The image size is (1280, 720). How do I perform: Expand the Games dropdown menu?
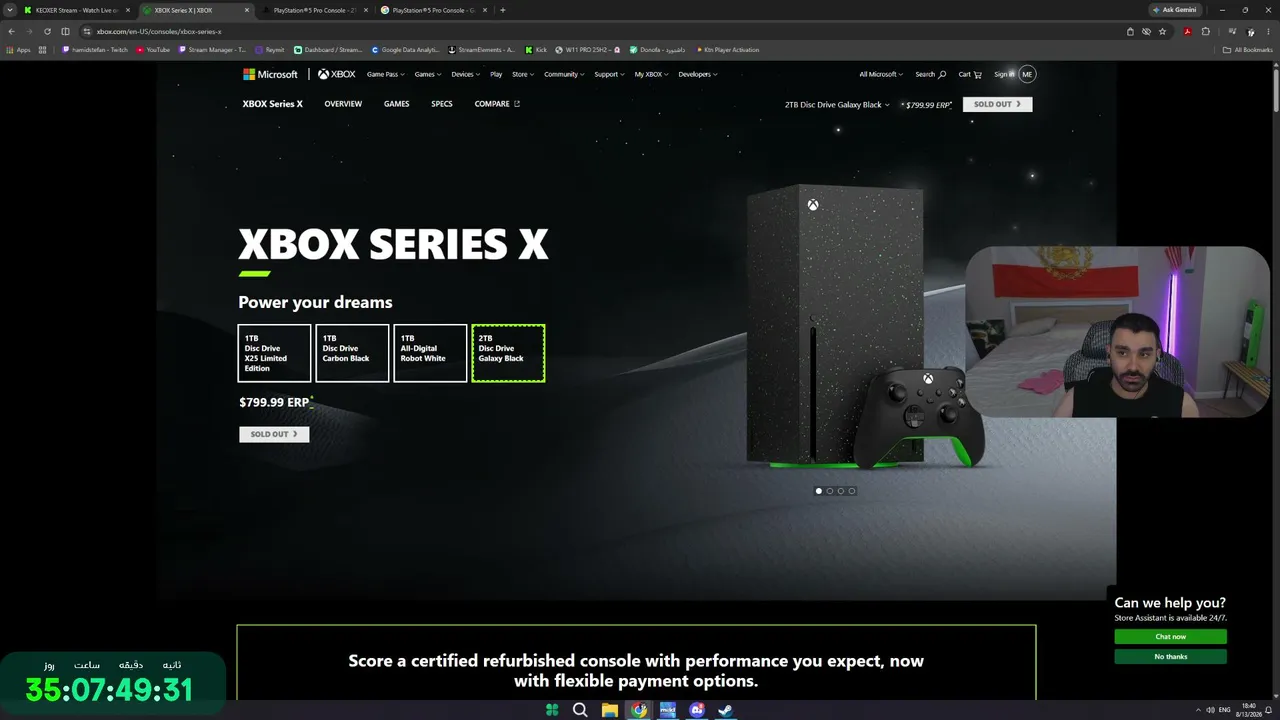coord(428,74)
